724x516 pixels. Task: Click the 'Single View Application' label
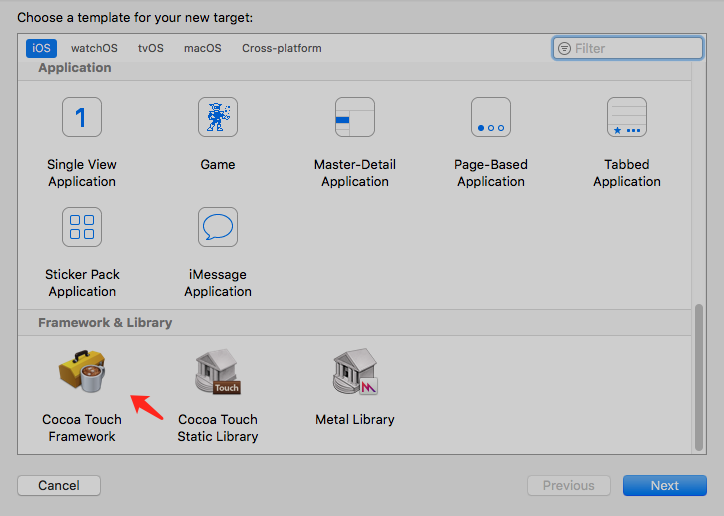82,173
